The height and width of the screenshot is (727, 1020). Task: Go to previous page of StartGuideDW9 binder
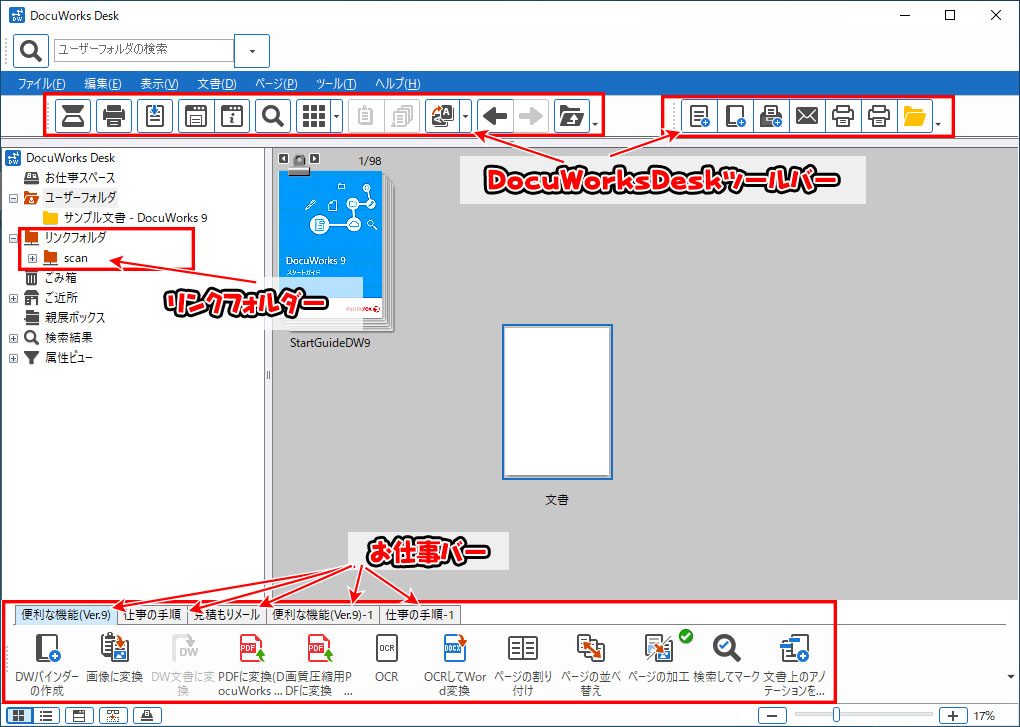[x=284, y=158]
